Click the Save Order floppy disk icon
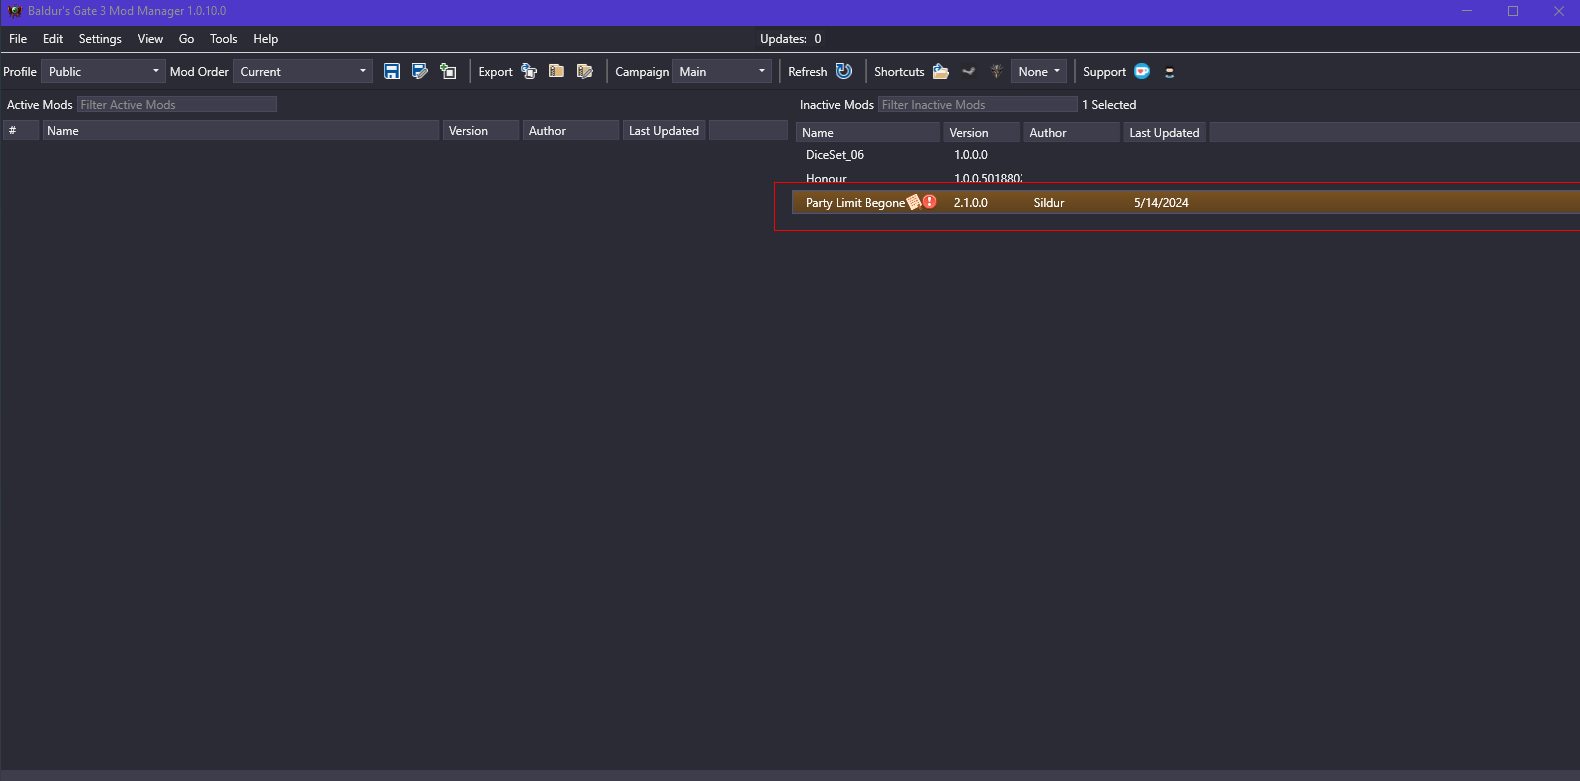 pyautogui.click(x=392, y=71)
